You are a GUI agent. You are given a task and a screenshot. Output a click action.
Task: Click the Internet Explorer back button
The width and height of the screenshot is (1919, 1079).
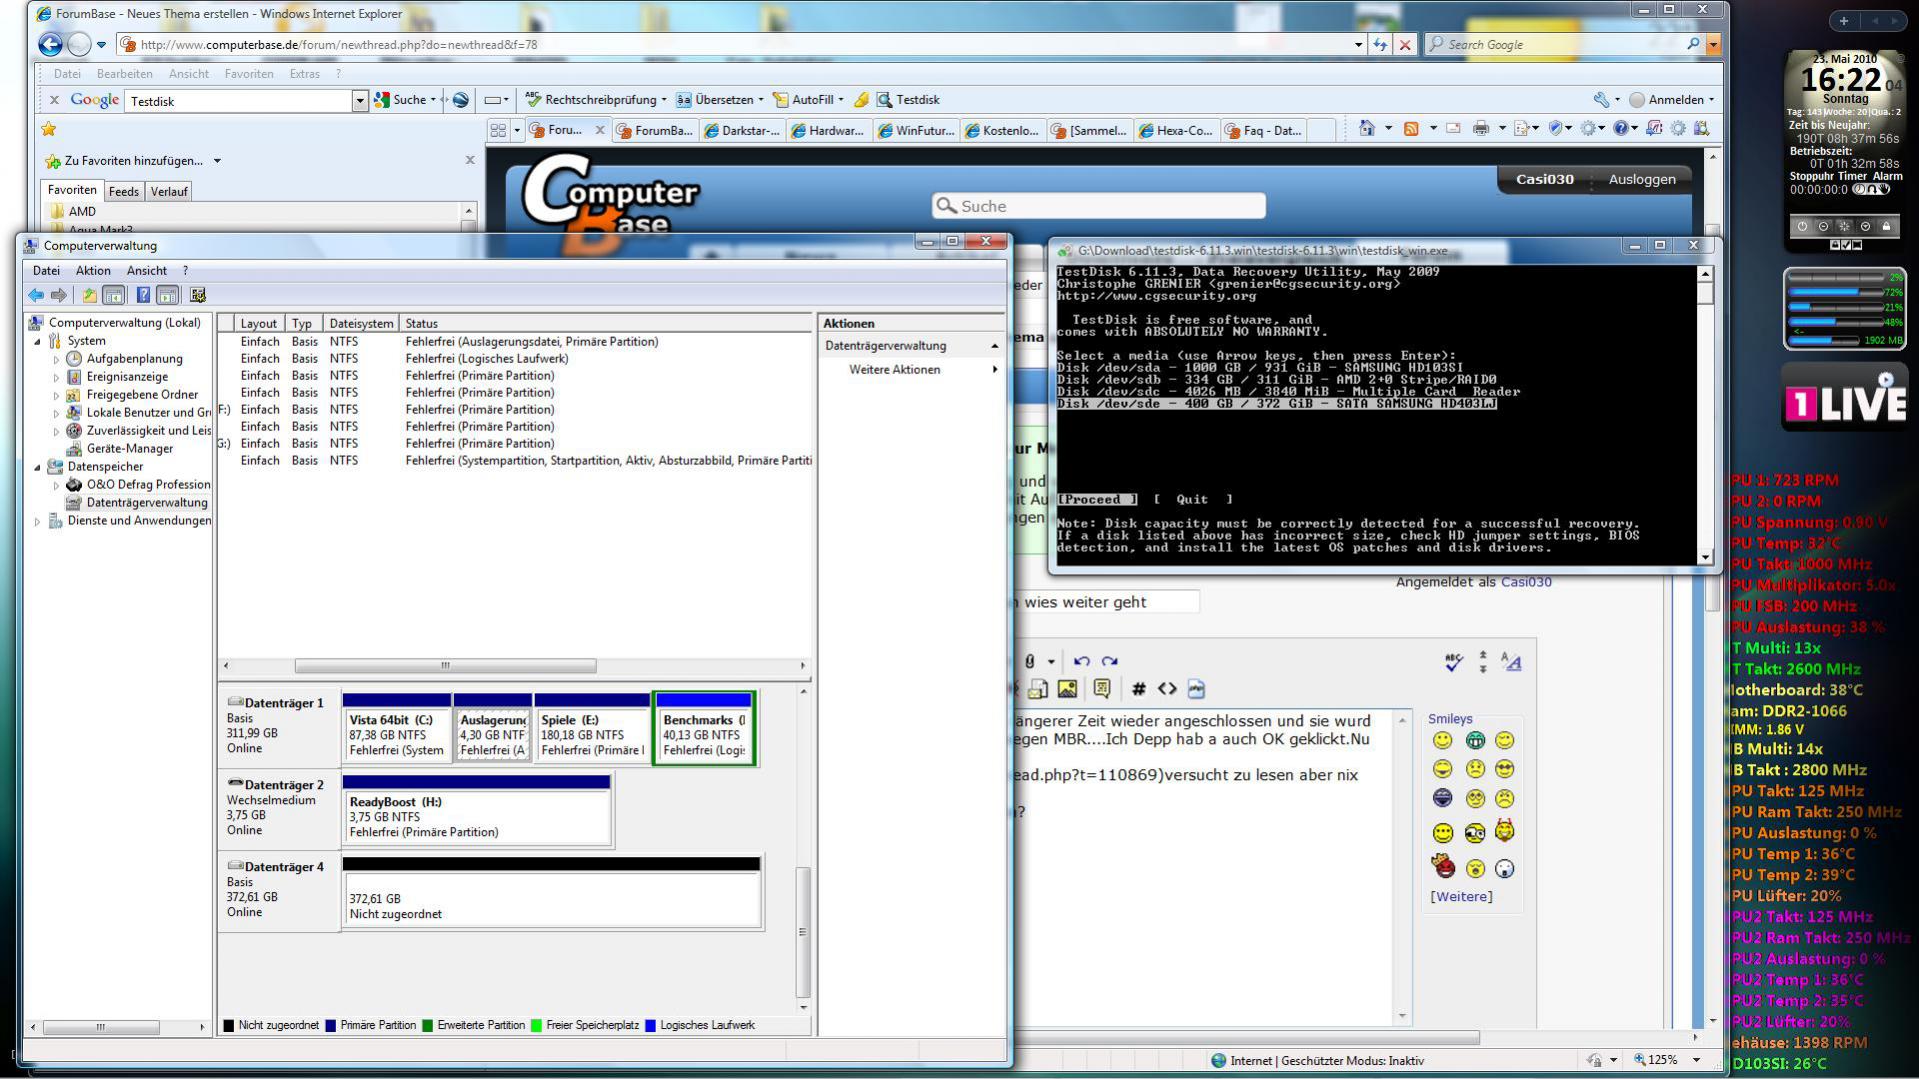50,44
